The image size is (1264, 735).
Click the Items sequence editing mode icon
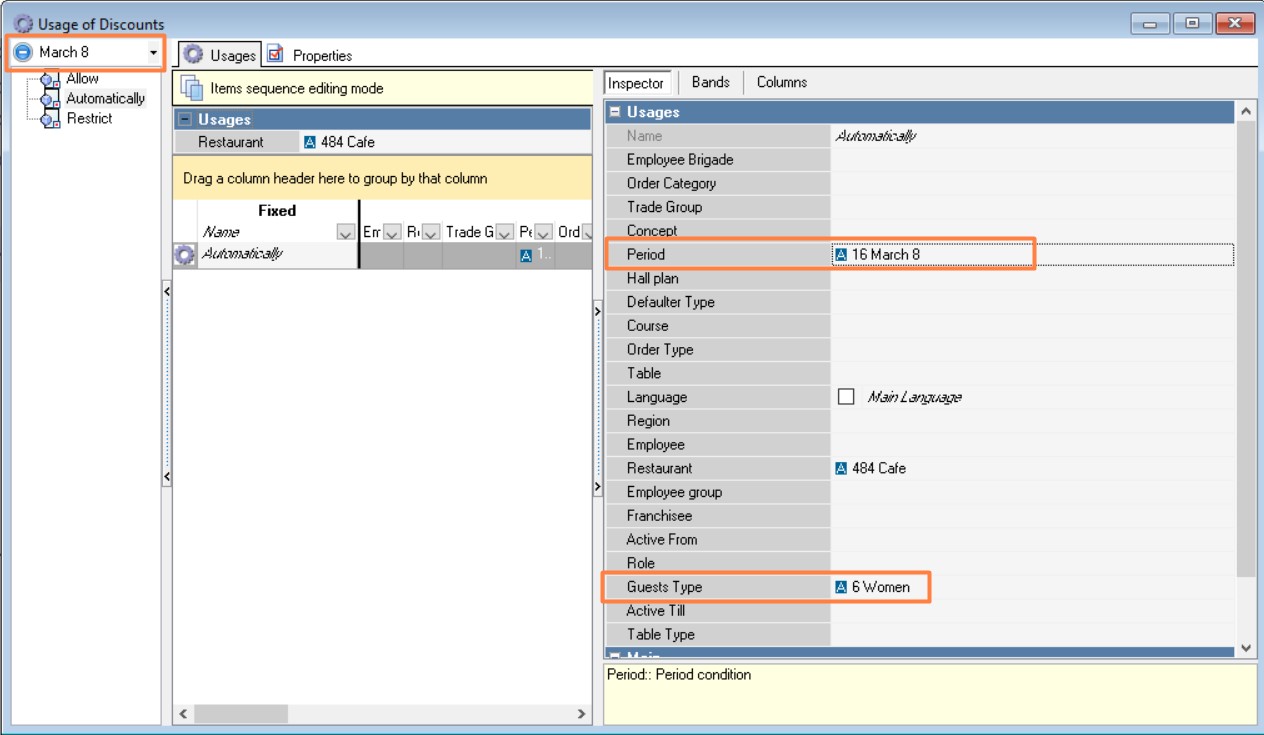coord(191,88)
